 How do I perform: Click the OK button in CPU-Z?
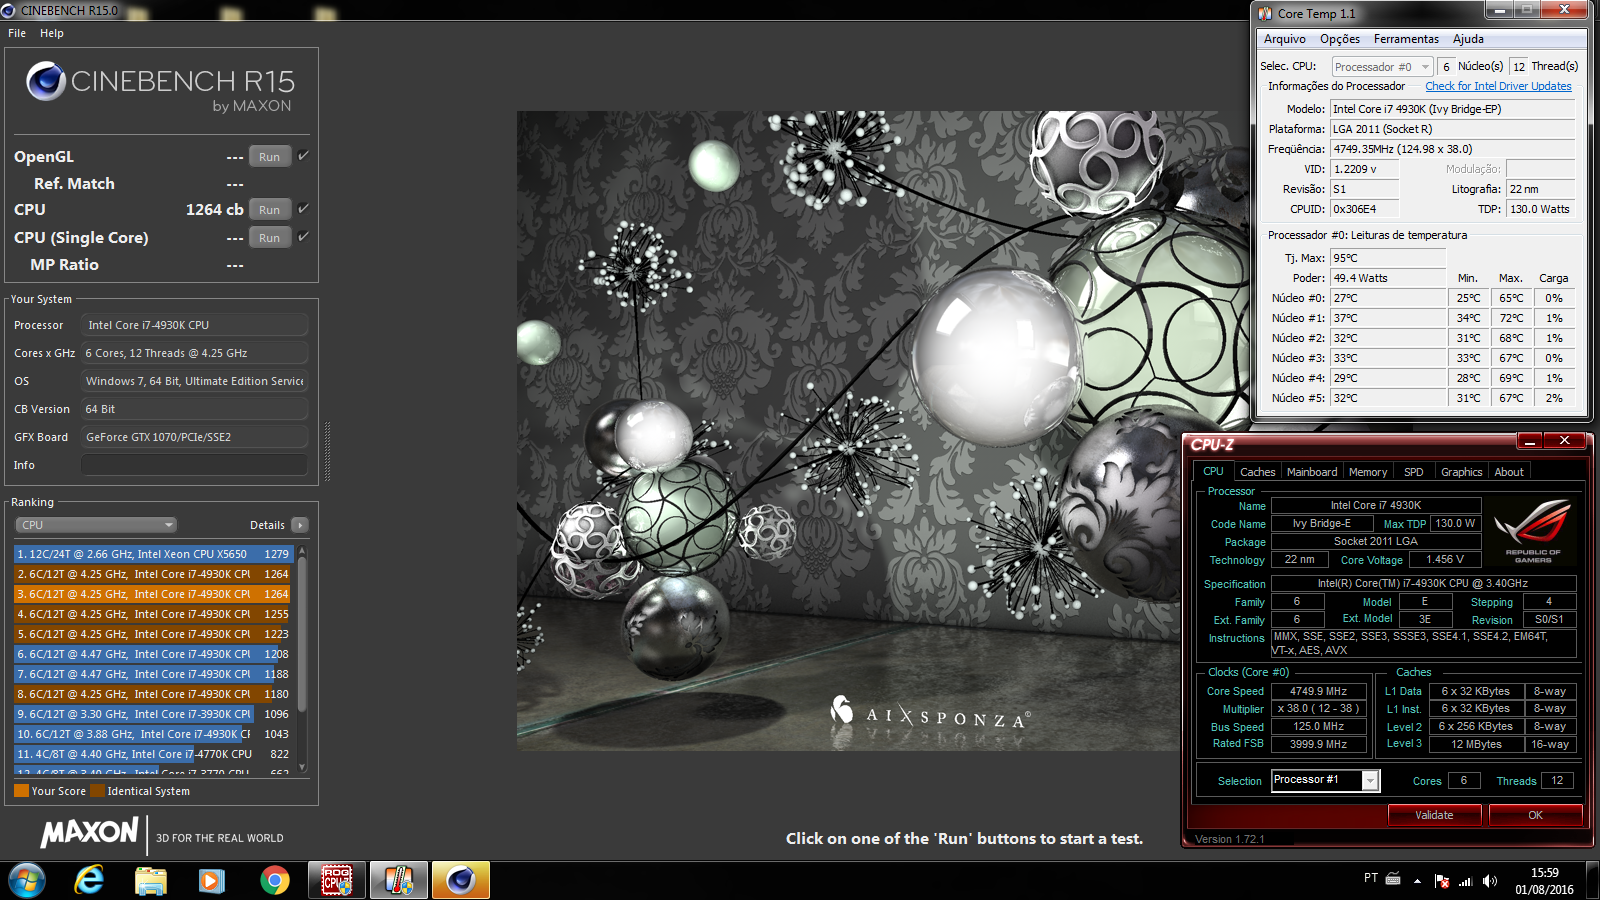point(1535,815)
